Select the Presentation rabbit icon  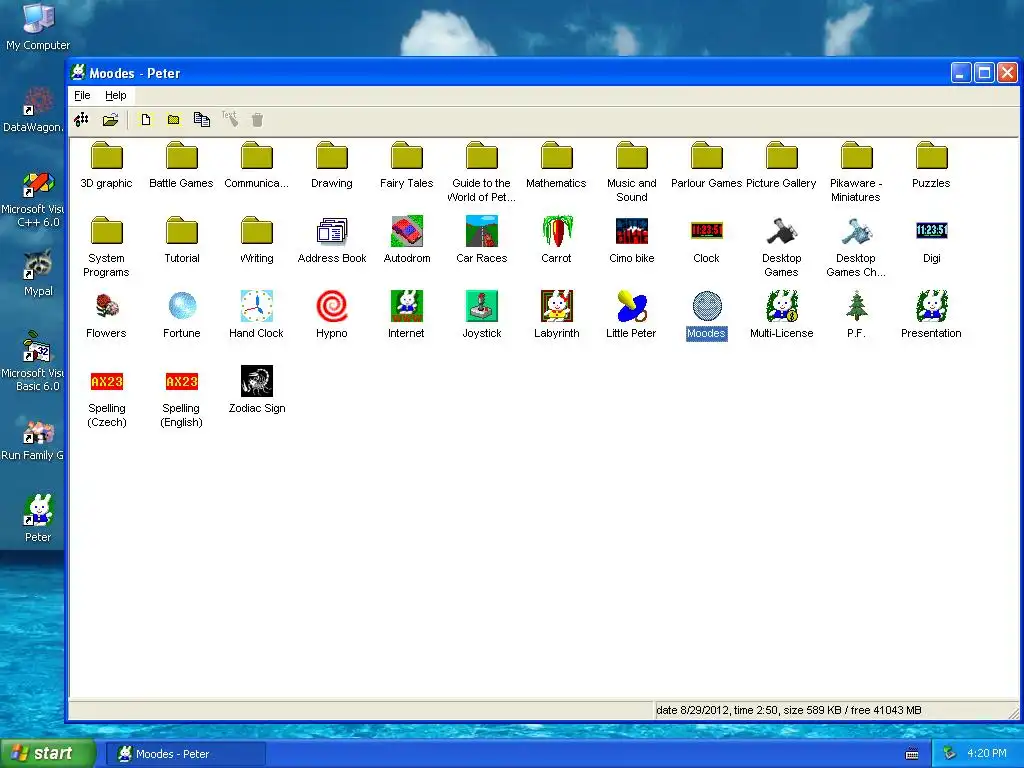click(x=931, y=306)
